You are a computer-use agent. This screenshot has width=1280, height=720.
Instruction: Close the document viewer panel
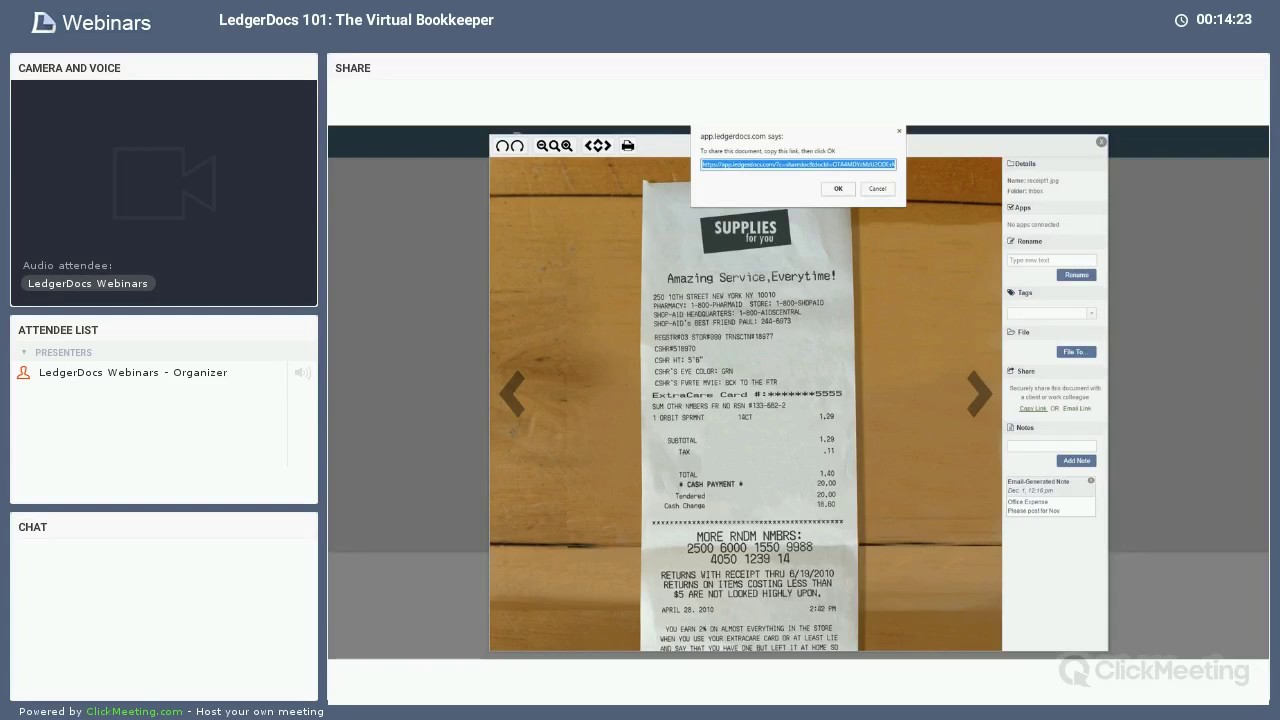[x=1101, y=142]
